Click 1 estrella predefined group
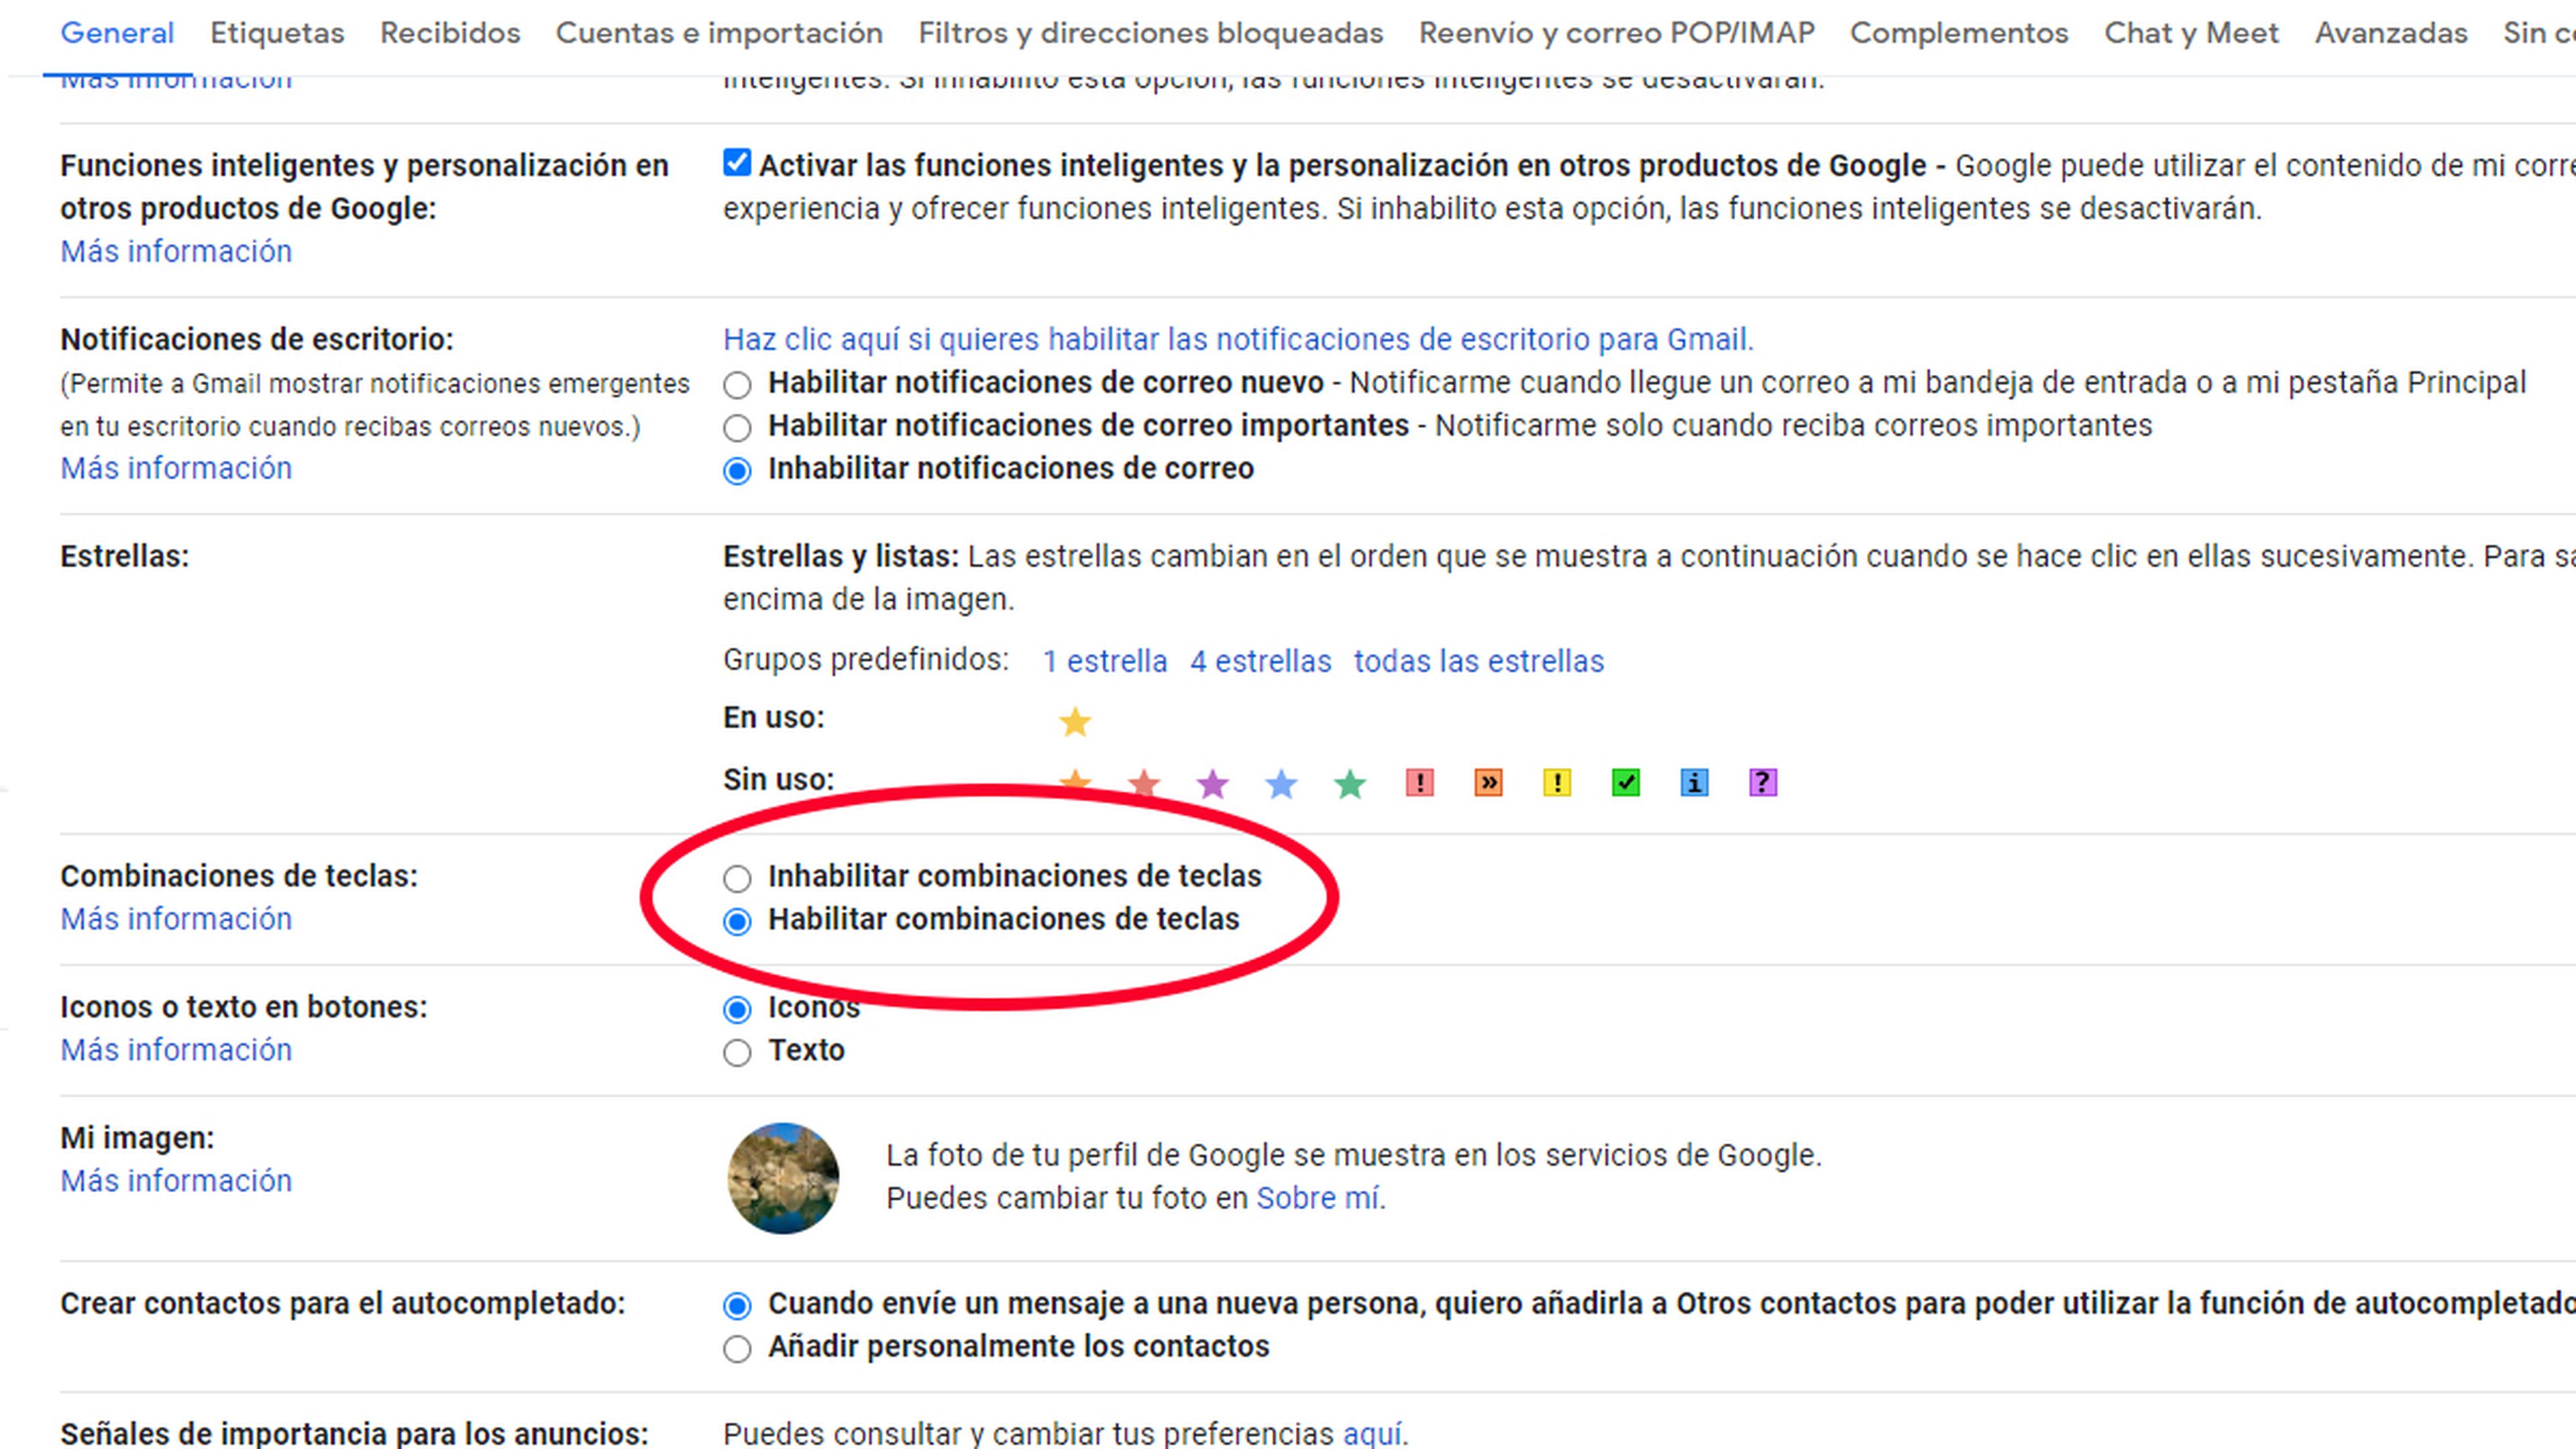Viewport: 2576px width, 1449px height. [1104, 661]
